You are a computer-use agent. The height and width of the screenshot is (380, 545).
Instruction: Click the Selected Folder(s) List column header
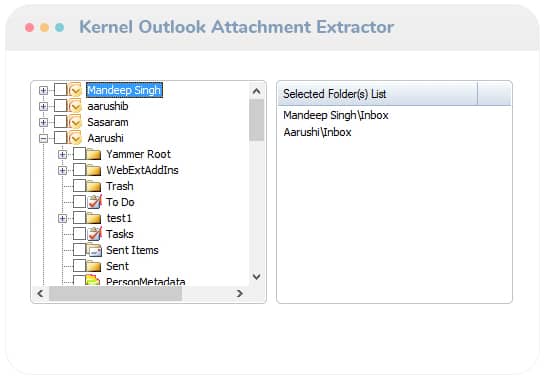(377, 94)
